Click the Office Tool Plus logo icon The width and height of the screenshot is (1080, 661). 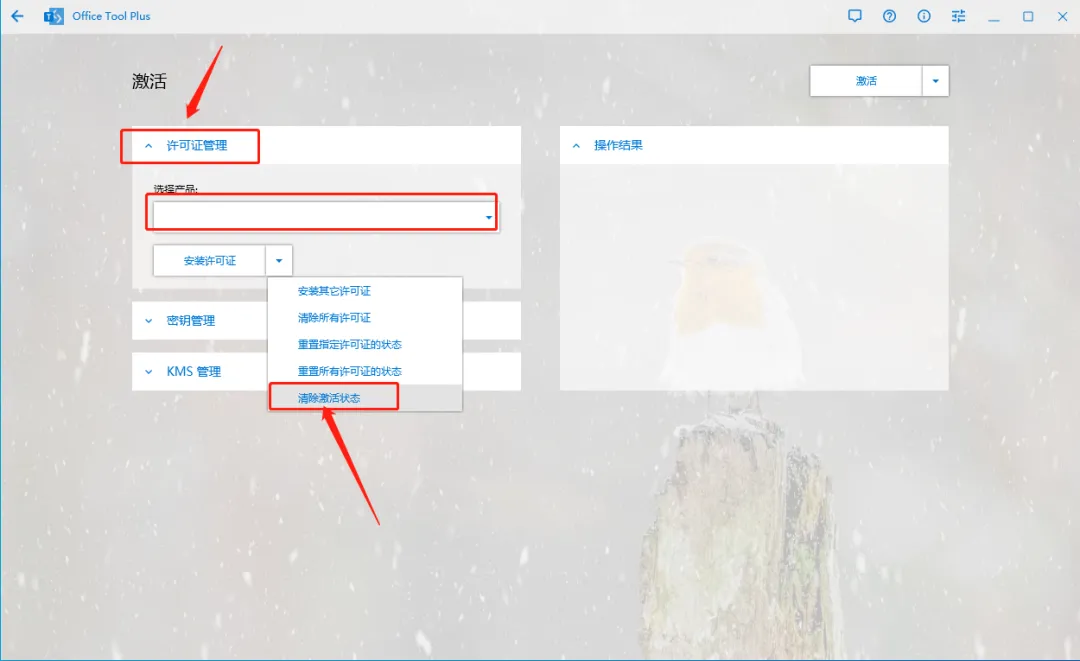(53, 16)
